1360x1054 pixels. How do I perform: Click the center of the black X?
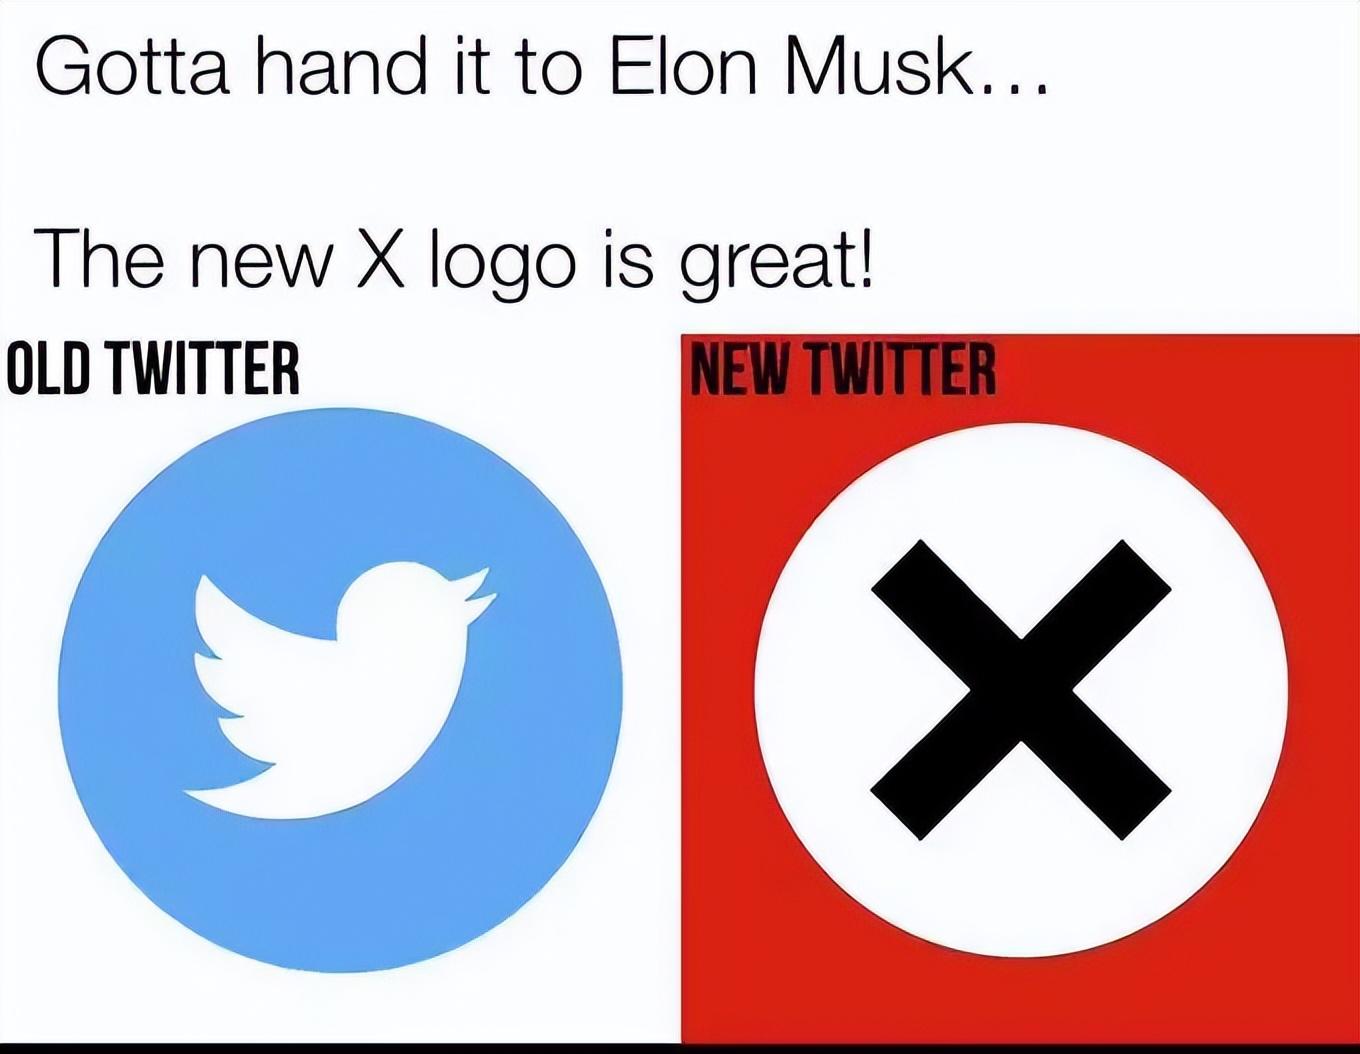pos(1021,690)
